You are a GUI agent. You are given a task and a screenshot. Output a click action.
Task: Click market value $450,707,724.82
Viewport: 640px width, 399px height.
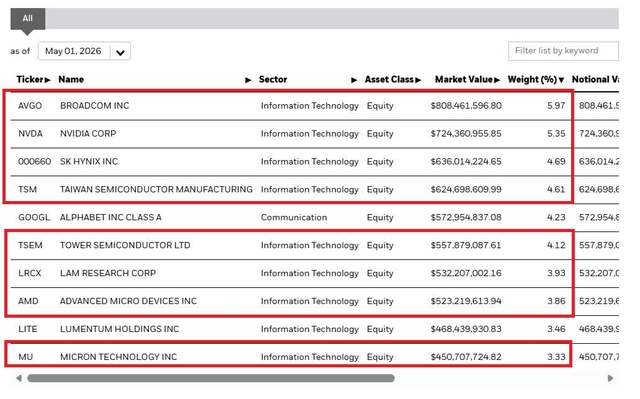(x=466, y=357)
